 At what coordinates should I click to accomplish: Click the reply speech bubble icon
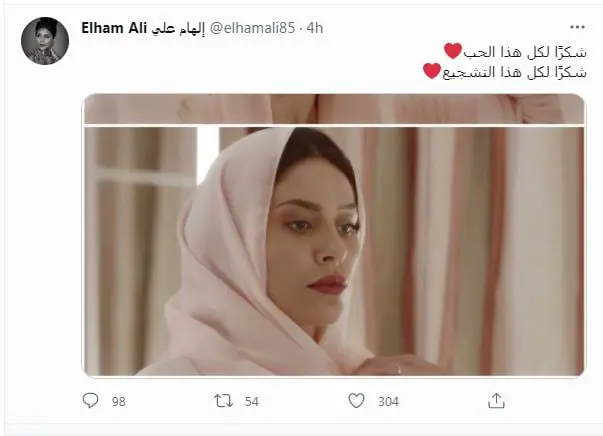pyautogui.click(x=90, y=401)
